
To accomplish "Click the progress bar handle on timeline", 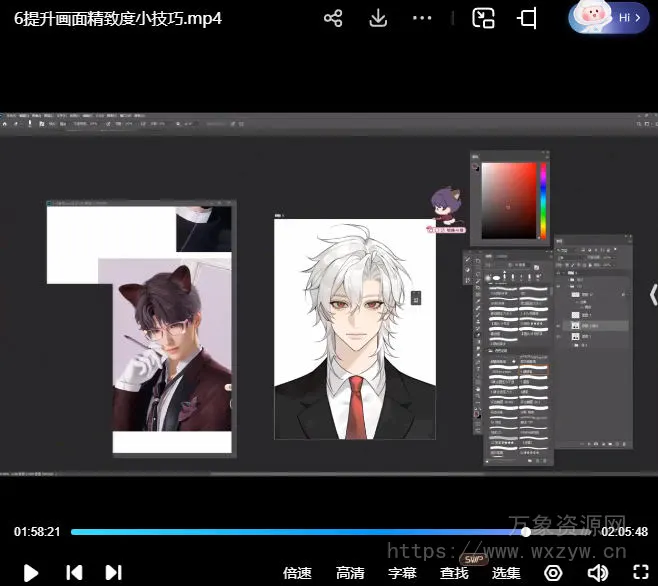I will pyautogui.click(x=526, y=532).
